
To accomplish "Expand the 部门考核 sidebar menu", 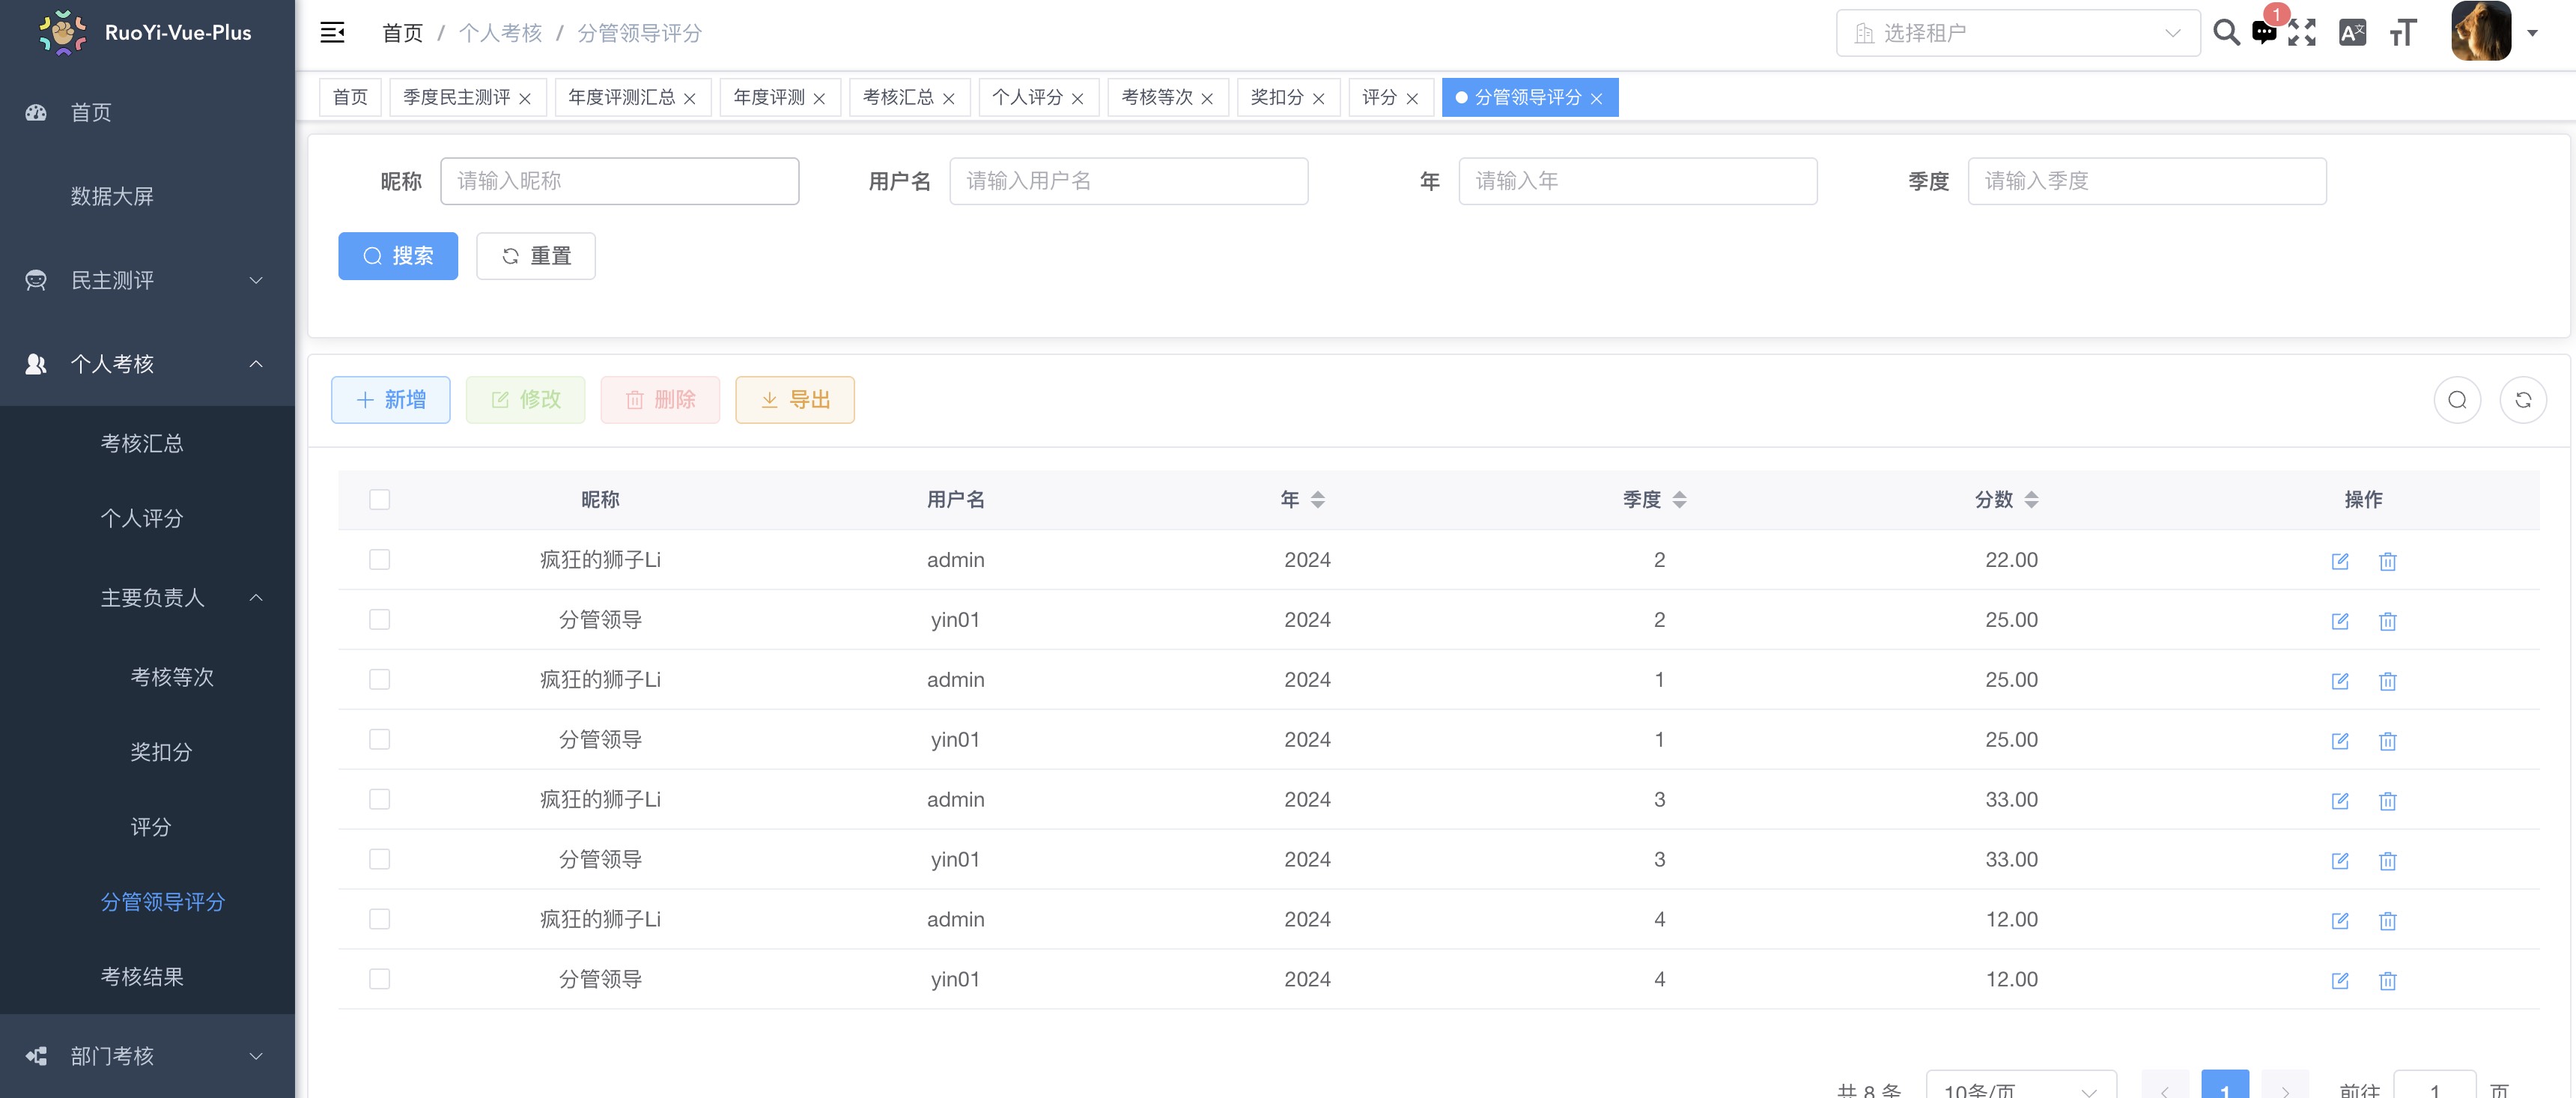I will [147, 1056].
